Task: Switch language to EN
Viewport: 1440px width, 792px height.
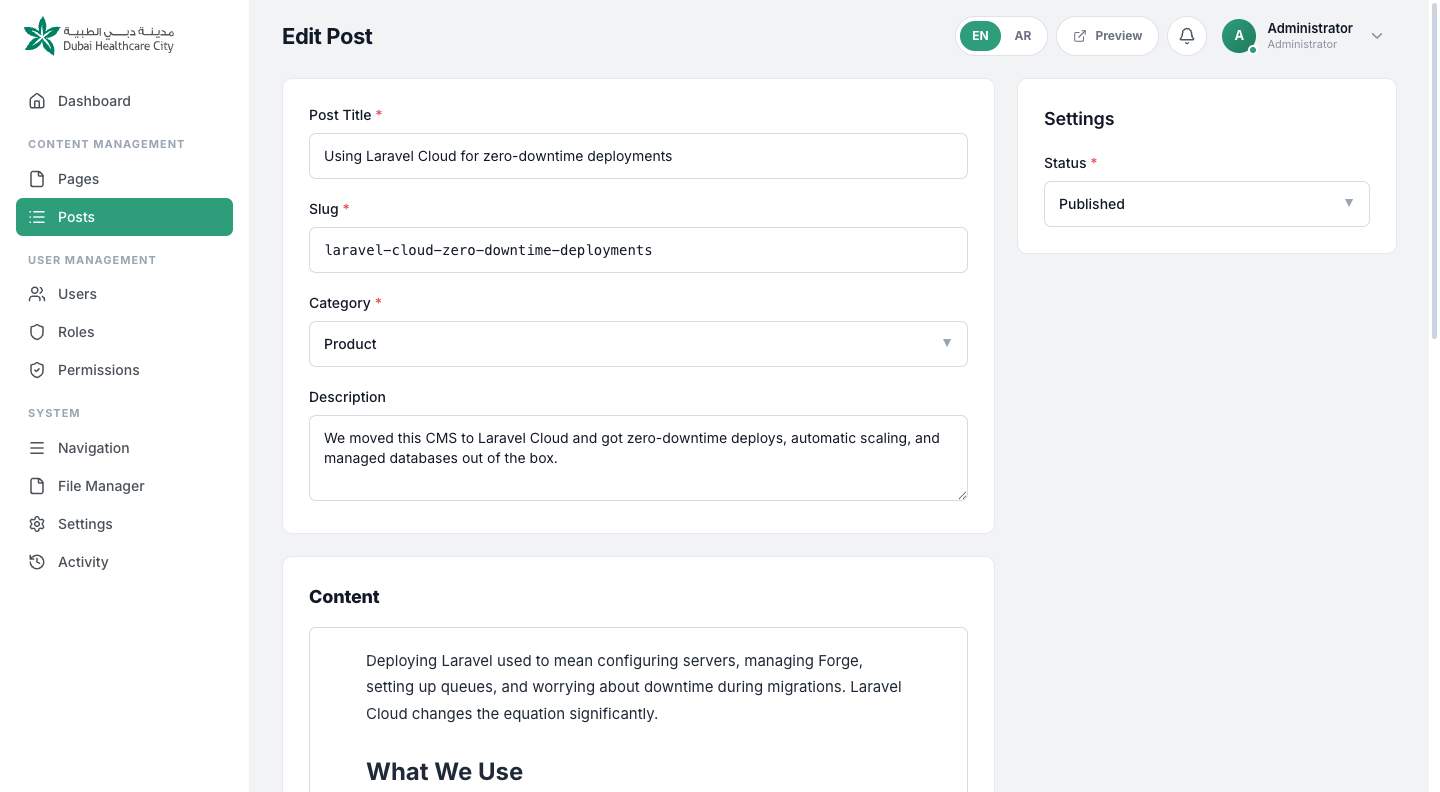Action: [x=980, y=36]
